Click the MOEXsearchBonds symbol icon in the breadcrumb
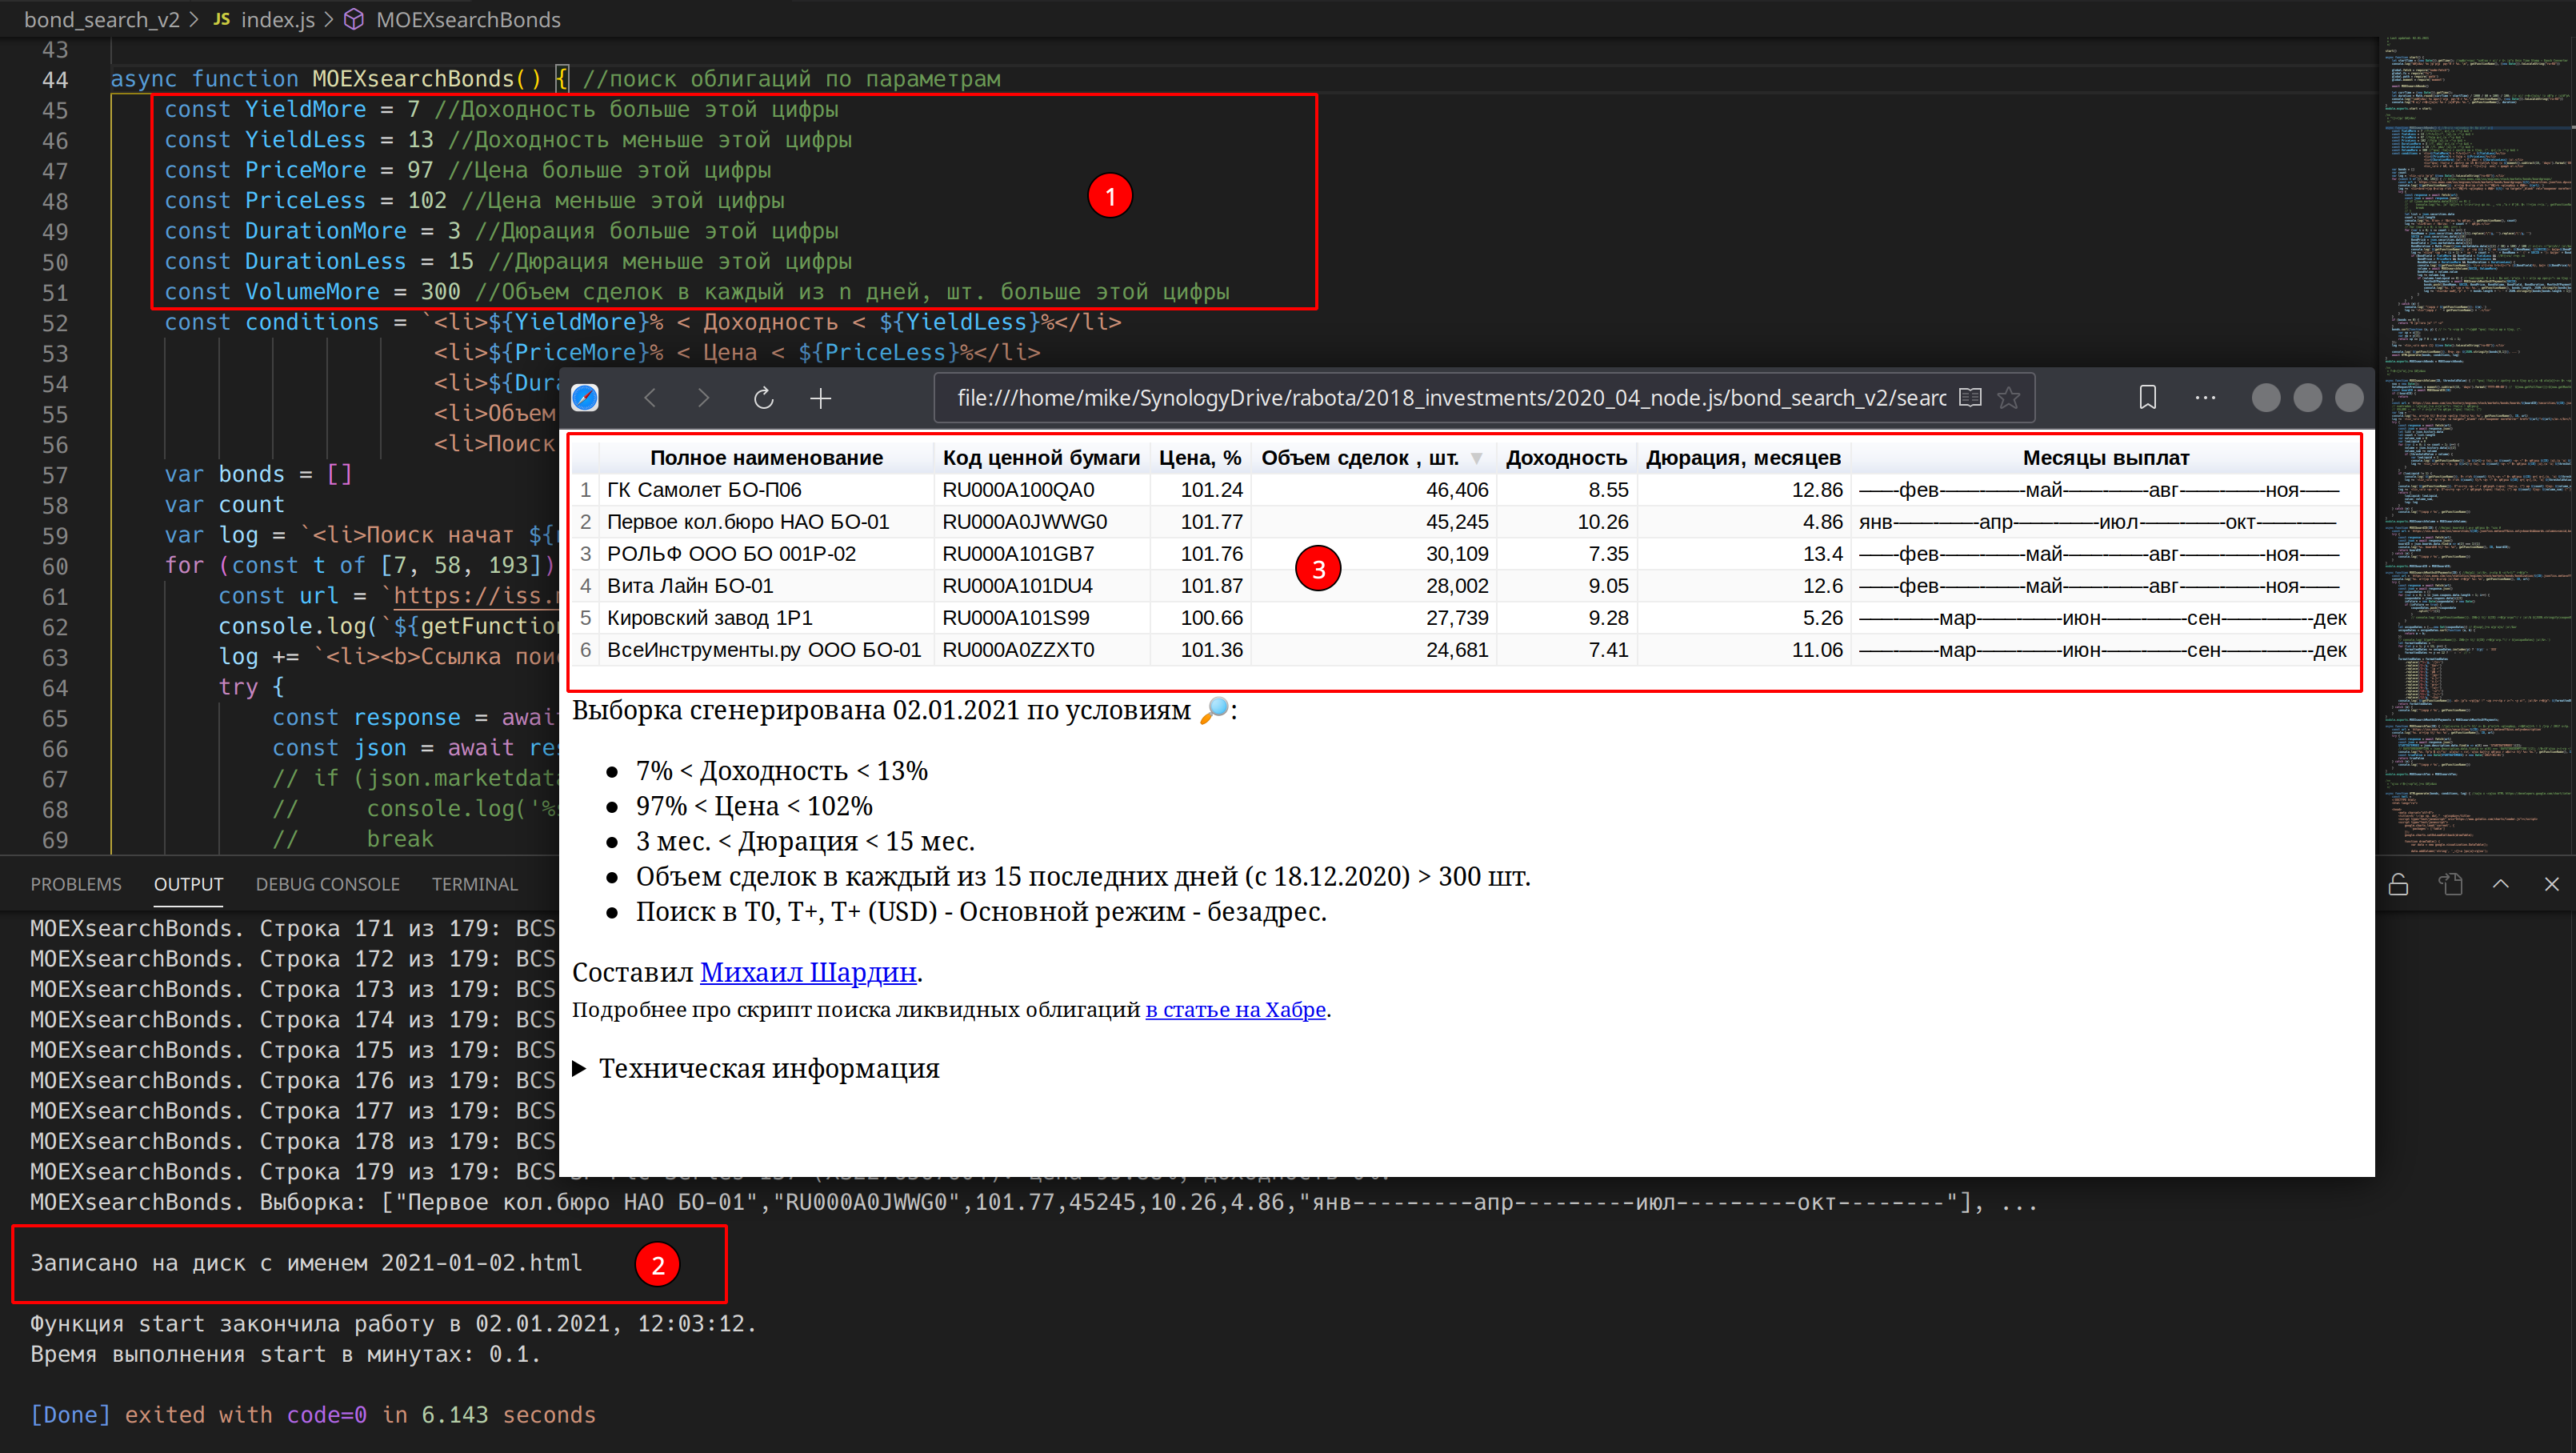 354,20
